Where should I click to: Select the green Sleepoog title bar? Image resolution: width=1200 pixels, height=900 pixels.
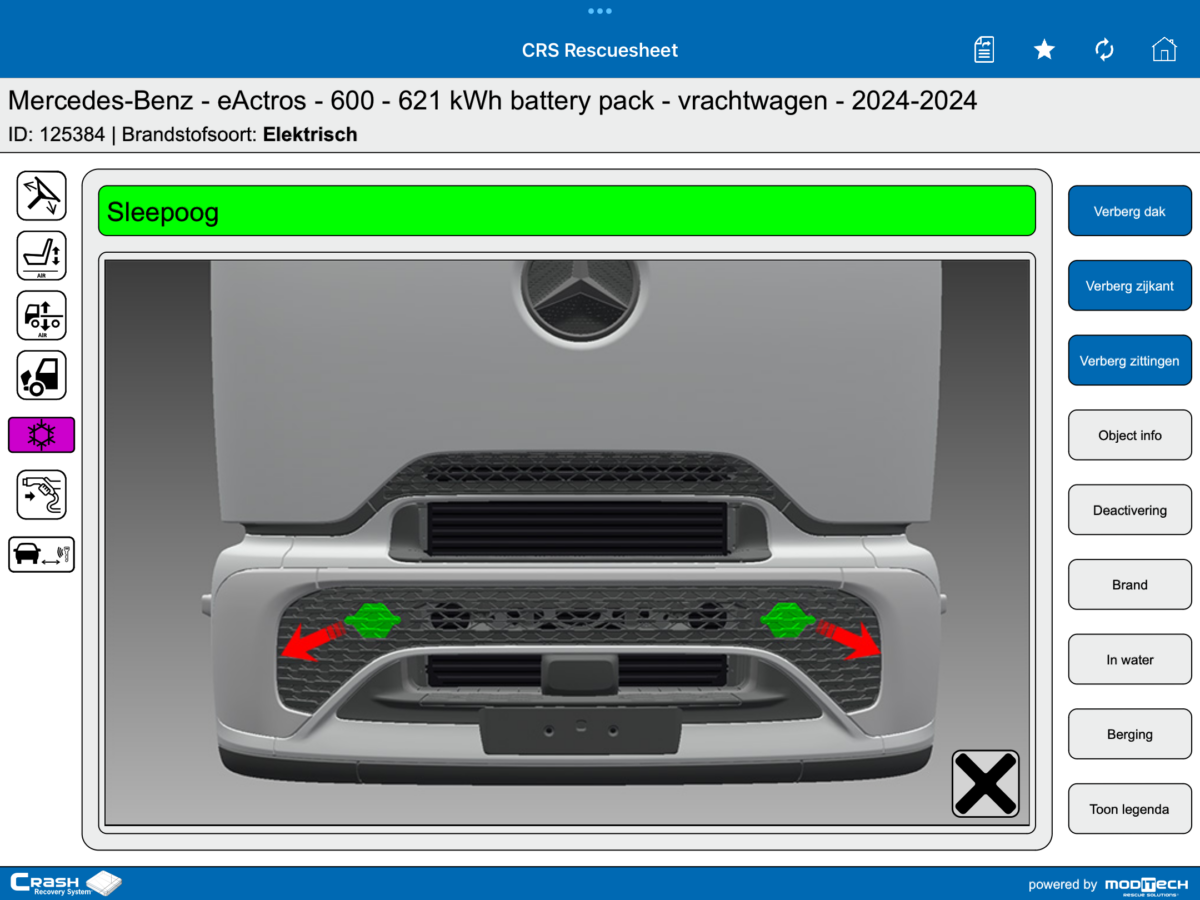pyautogui.click(x=567, y=211)
